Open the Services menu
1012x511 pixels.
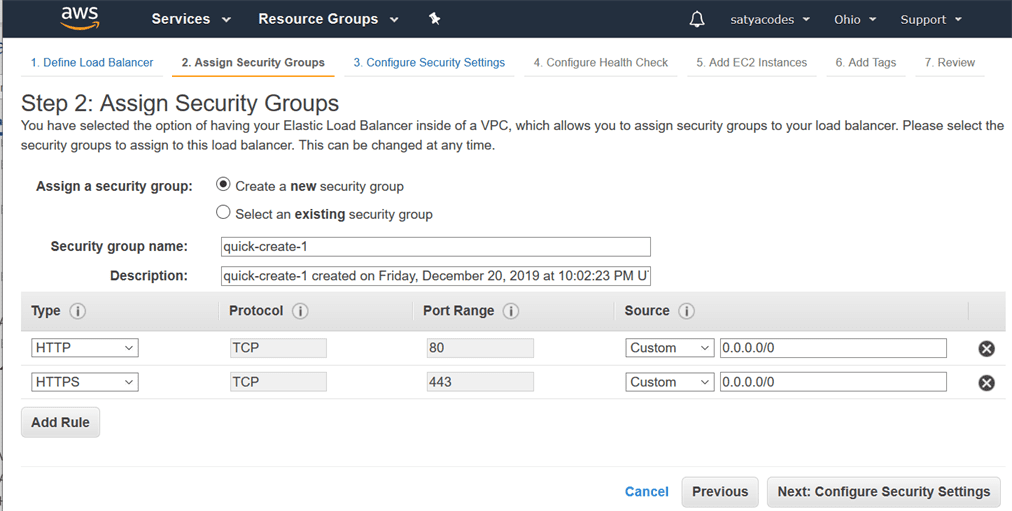pyautogui.click(x=191, y=19)
